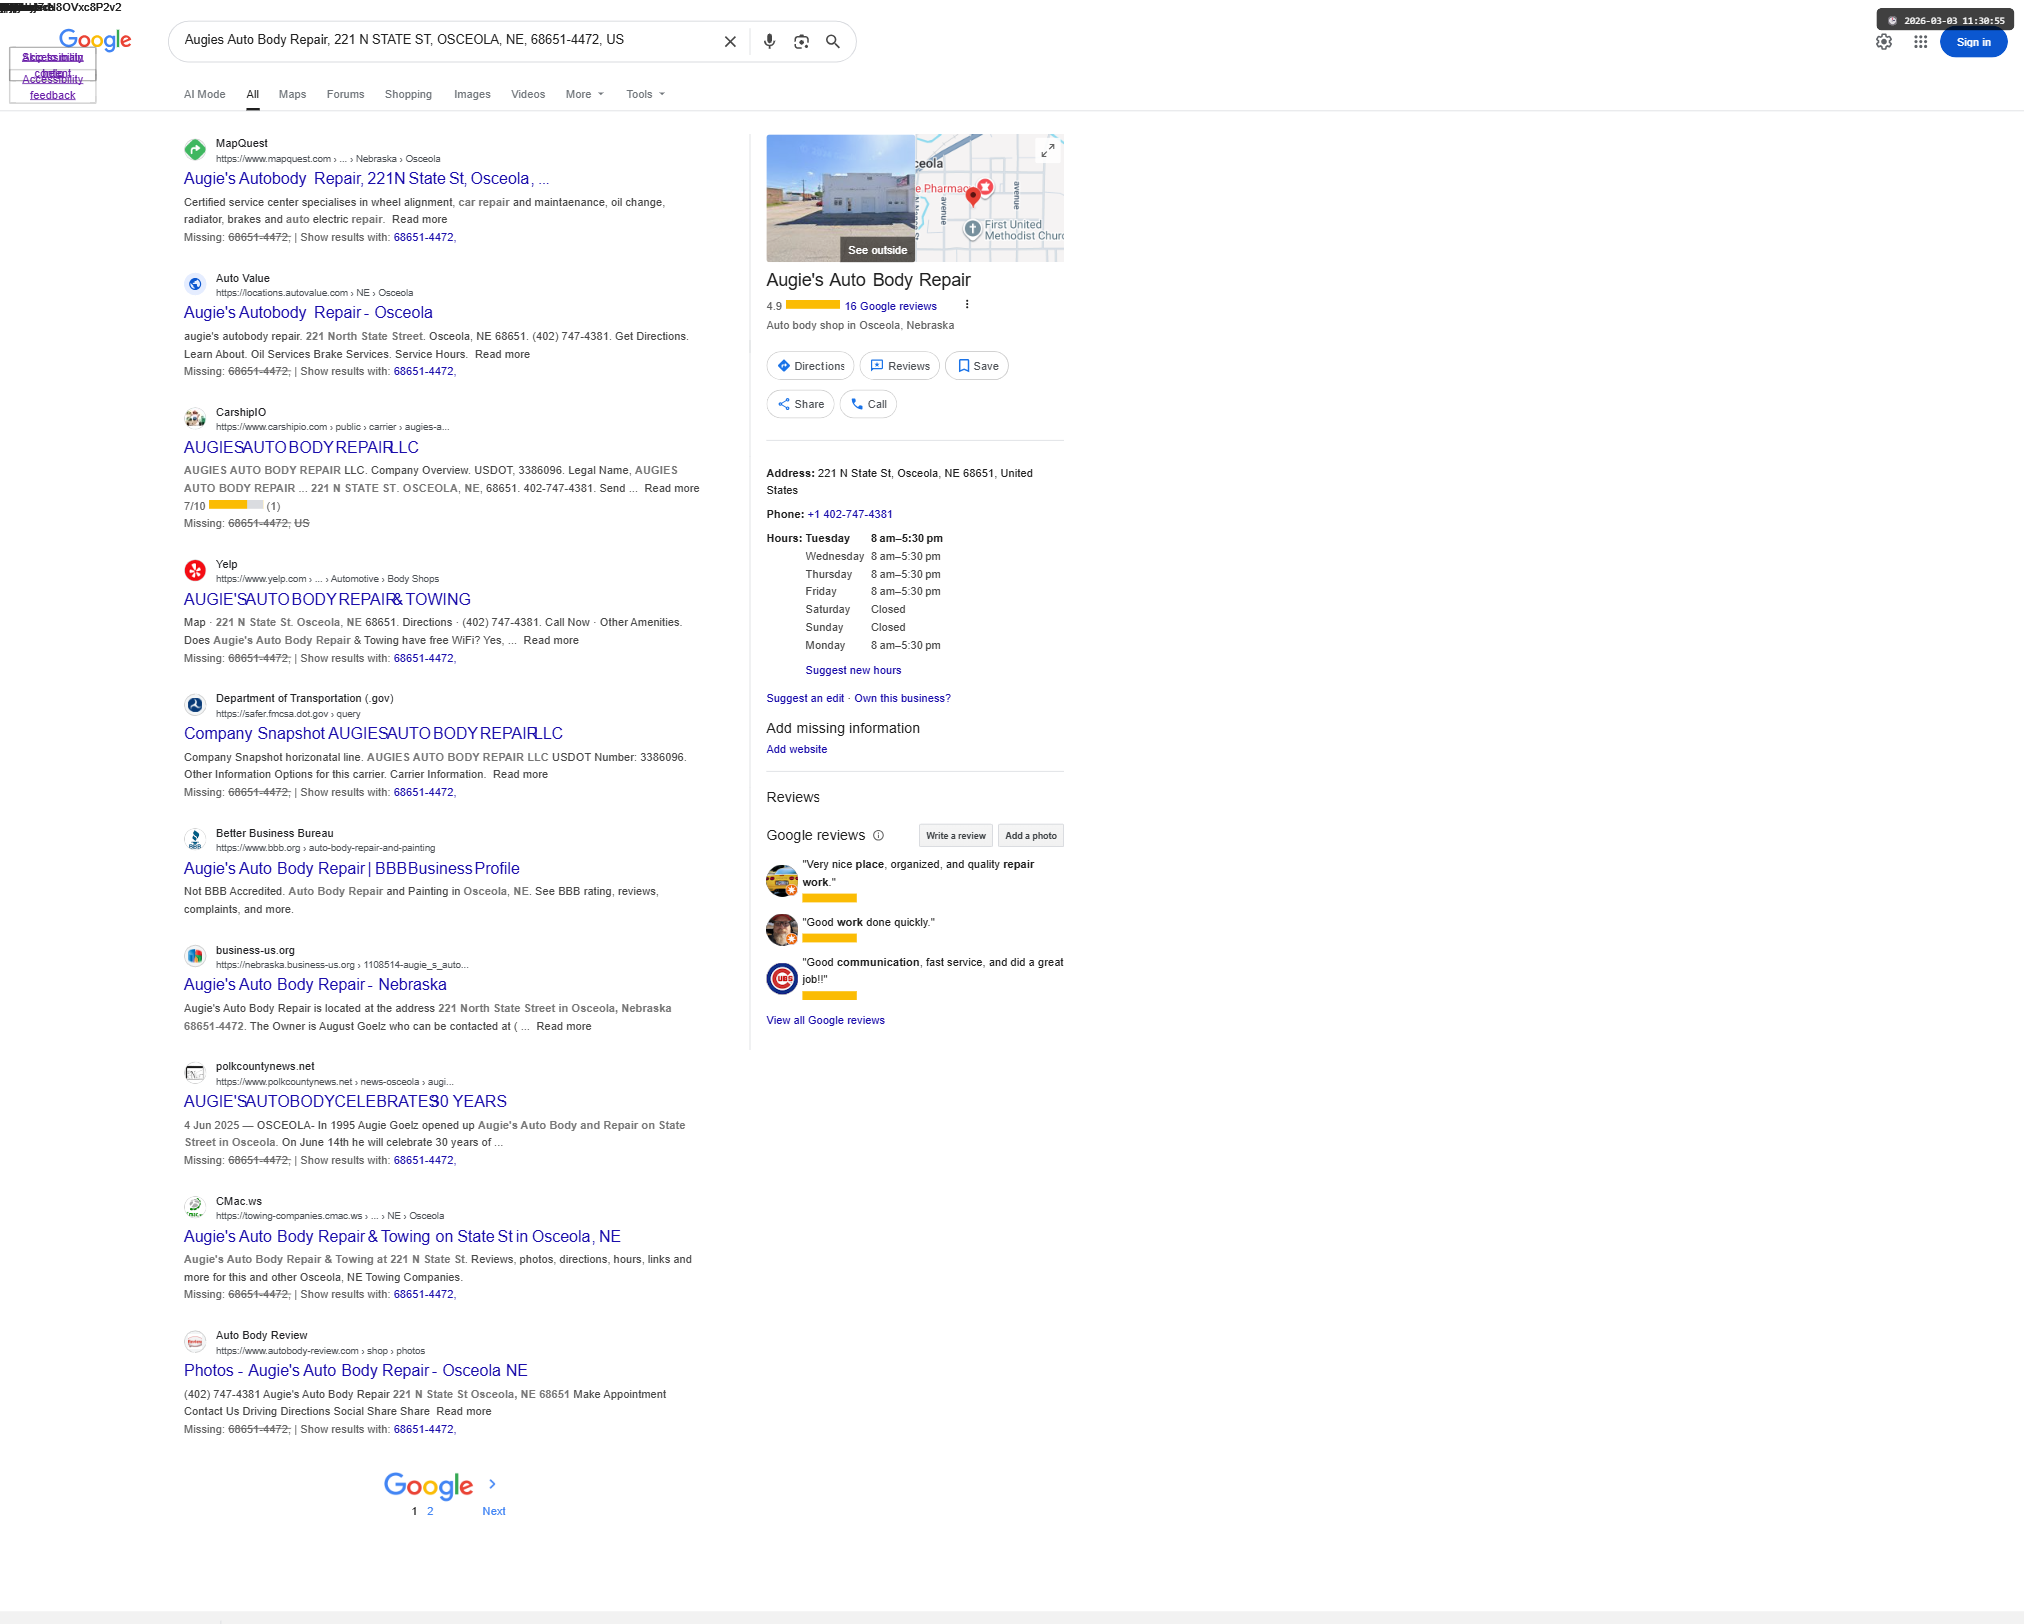Expand the map preview to full size
The image size is (2036, 1624).
[x=1047, y=150]
